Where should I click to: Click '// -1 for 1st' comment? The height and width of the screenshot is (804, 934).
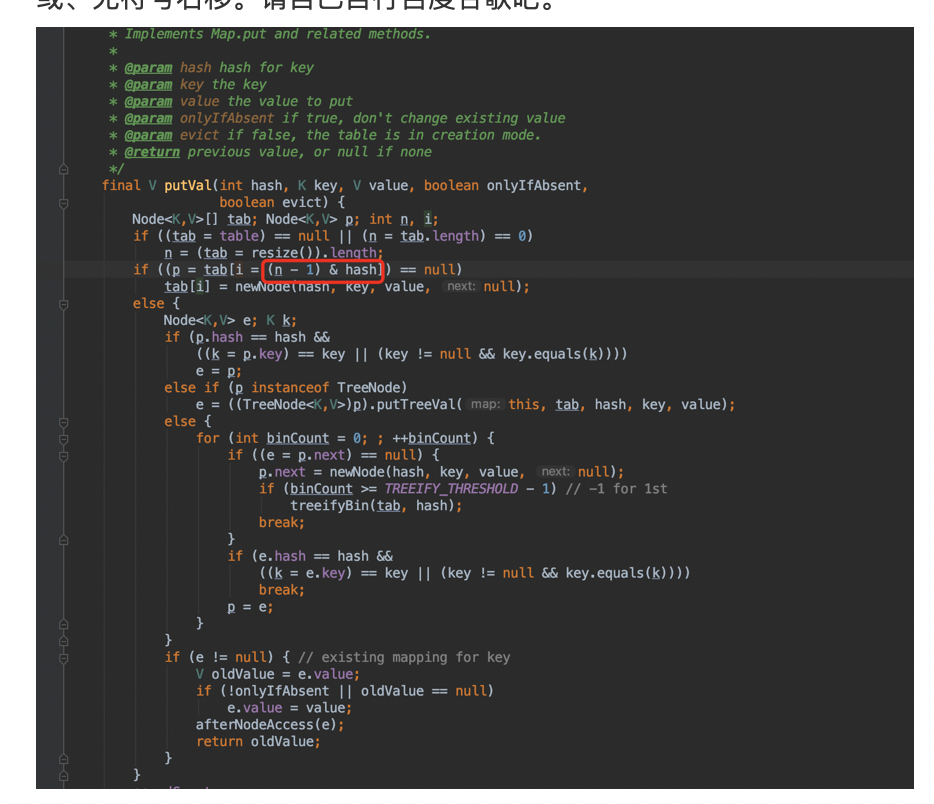617,489
